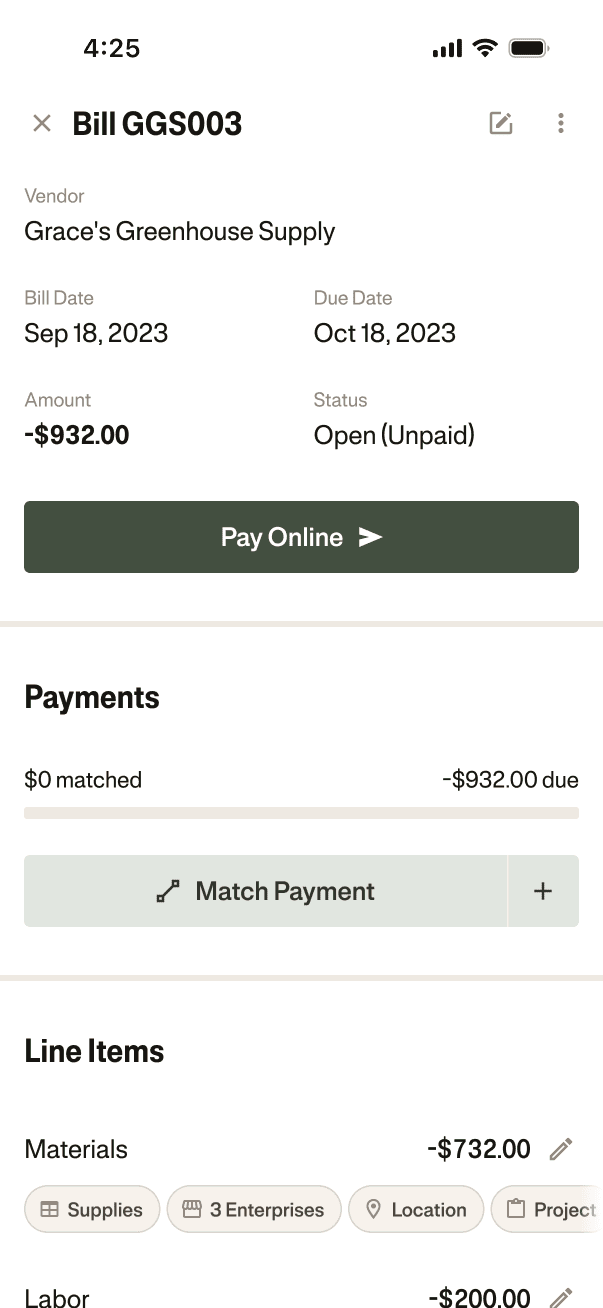Click the arrows icon on Match Payment
Image resolution: width=603 pixels, height=1308 pixels.
click(x=170, y=890)
